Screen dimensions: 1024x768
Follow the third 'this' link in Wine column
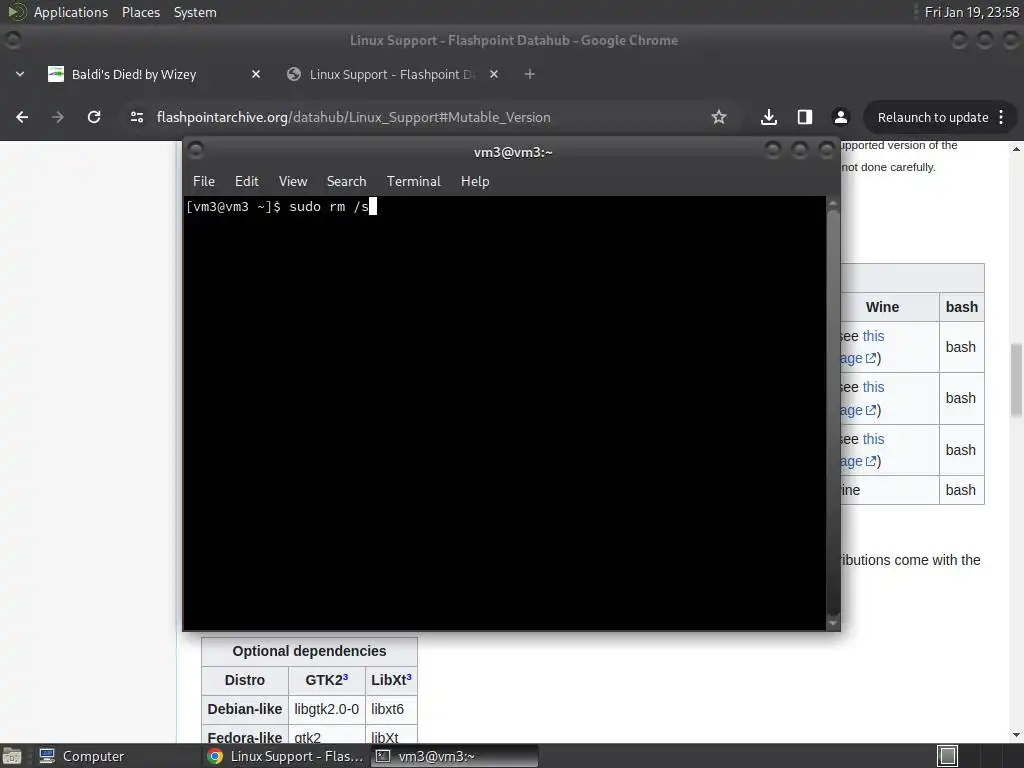point(873,439)
